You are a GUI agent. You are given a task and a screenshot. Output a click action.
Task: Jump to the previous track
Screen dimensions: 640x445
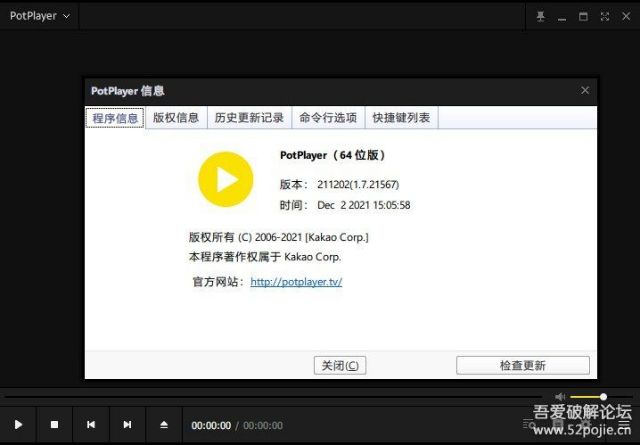pyautogui.click(x=91, y=425)
